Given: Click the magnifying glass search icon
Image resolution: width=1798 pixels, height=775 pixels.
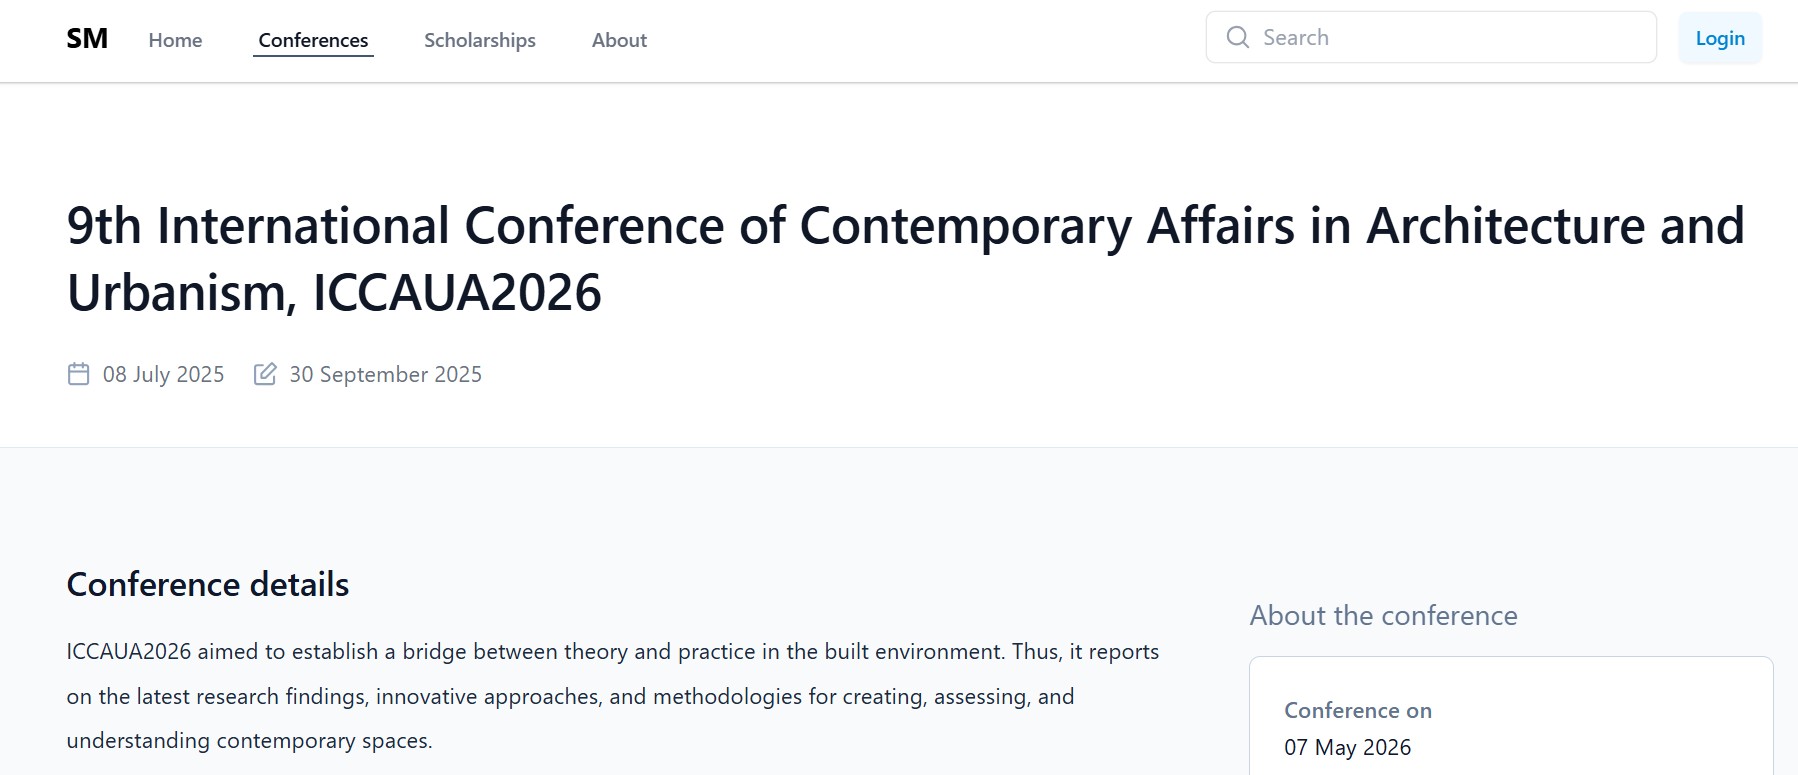Looking at the screenshot, I should click(1237, 38).
